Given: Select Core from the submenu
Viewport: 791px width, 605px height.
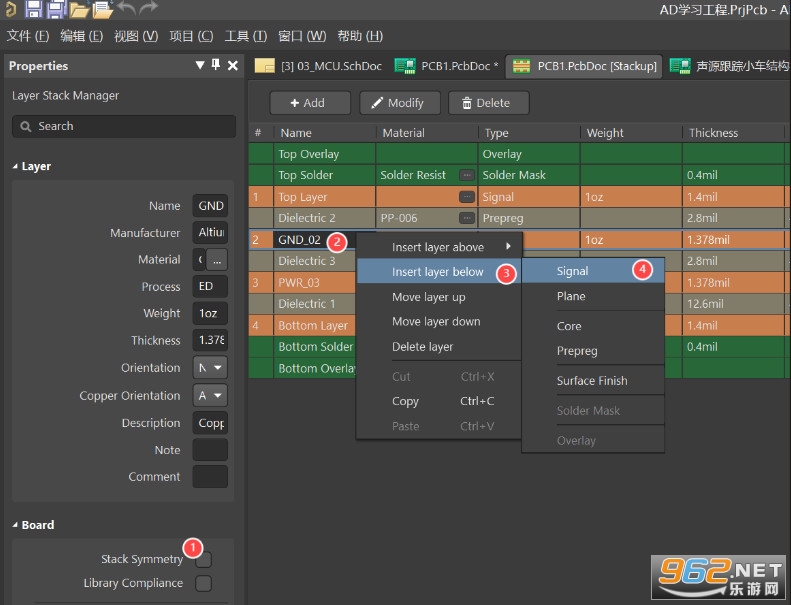Looking at the screenshot, I should point(593,326).
